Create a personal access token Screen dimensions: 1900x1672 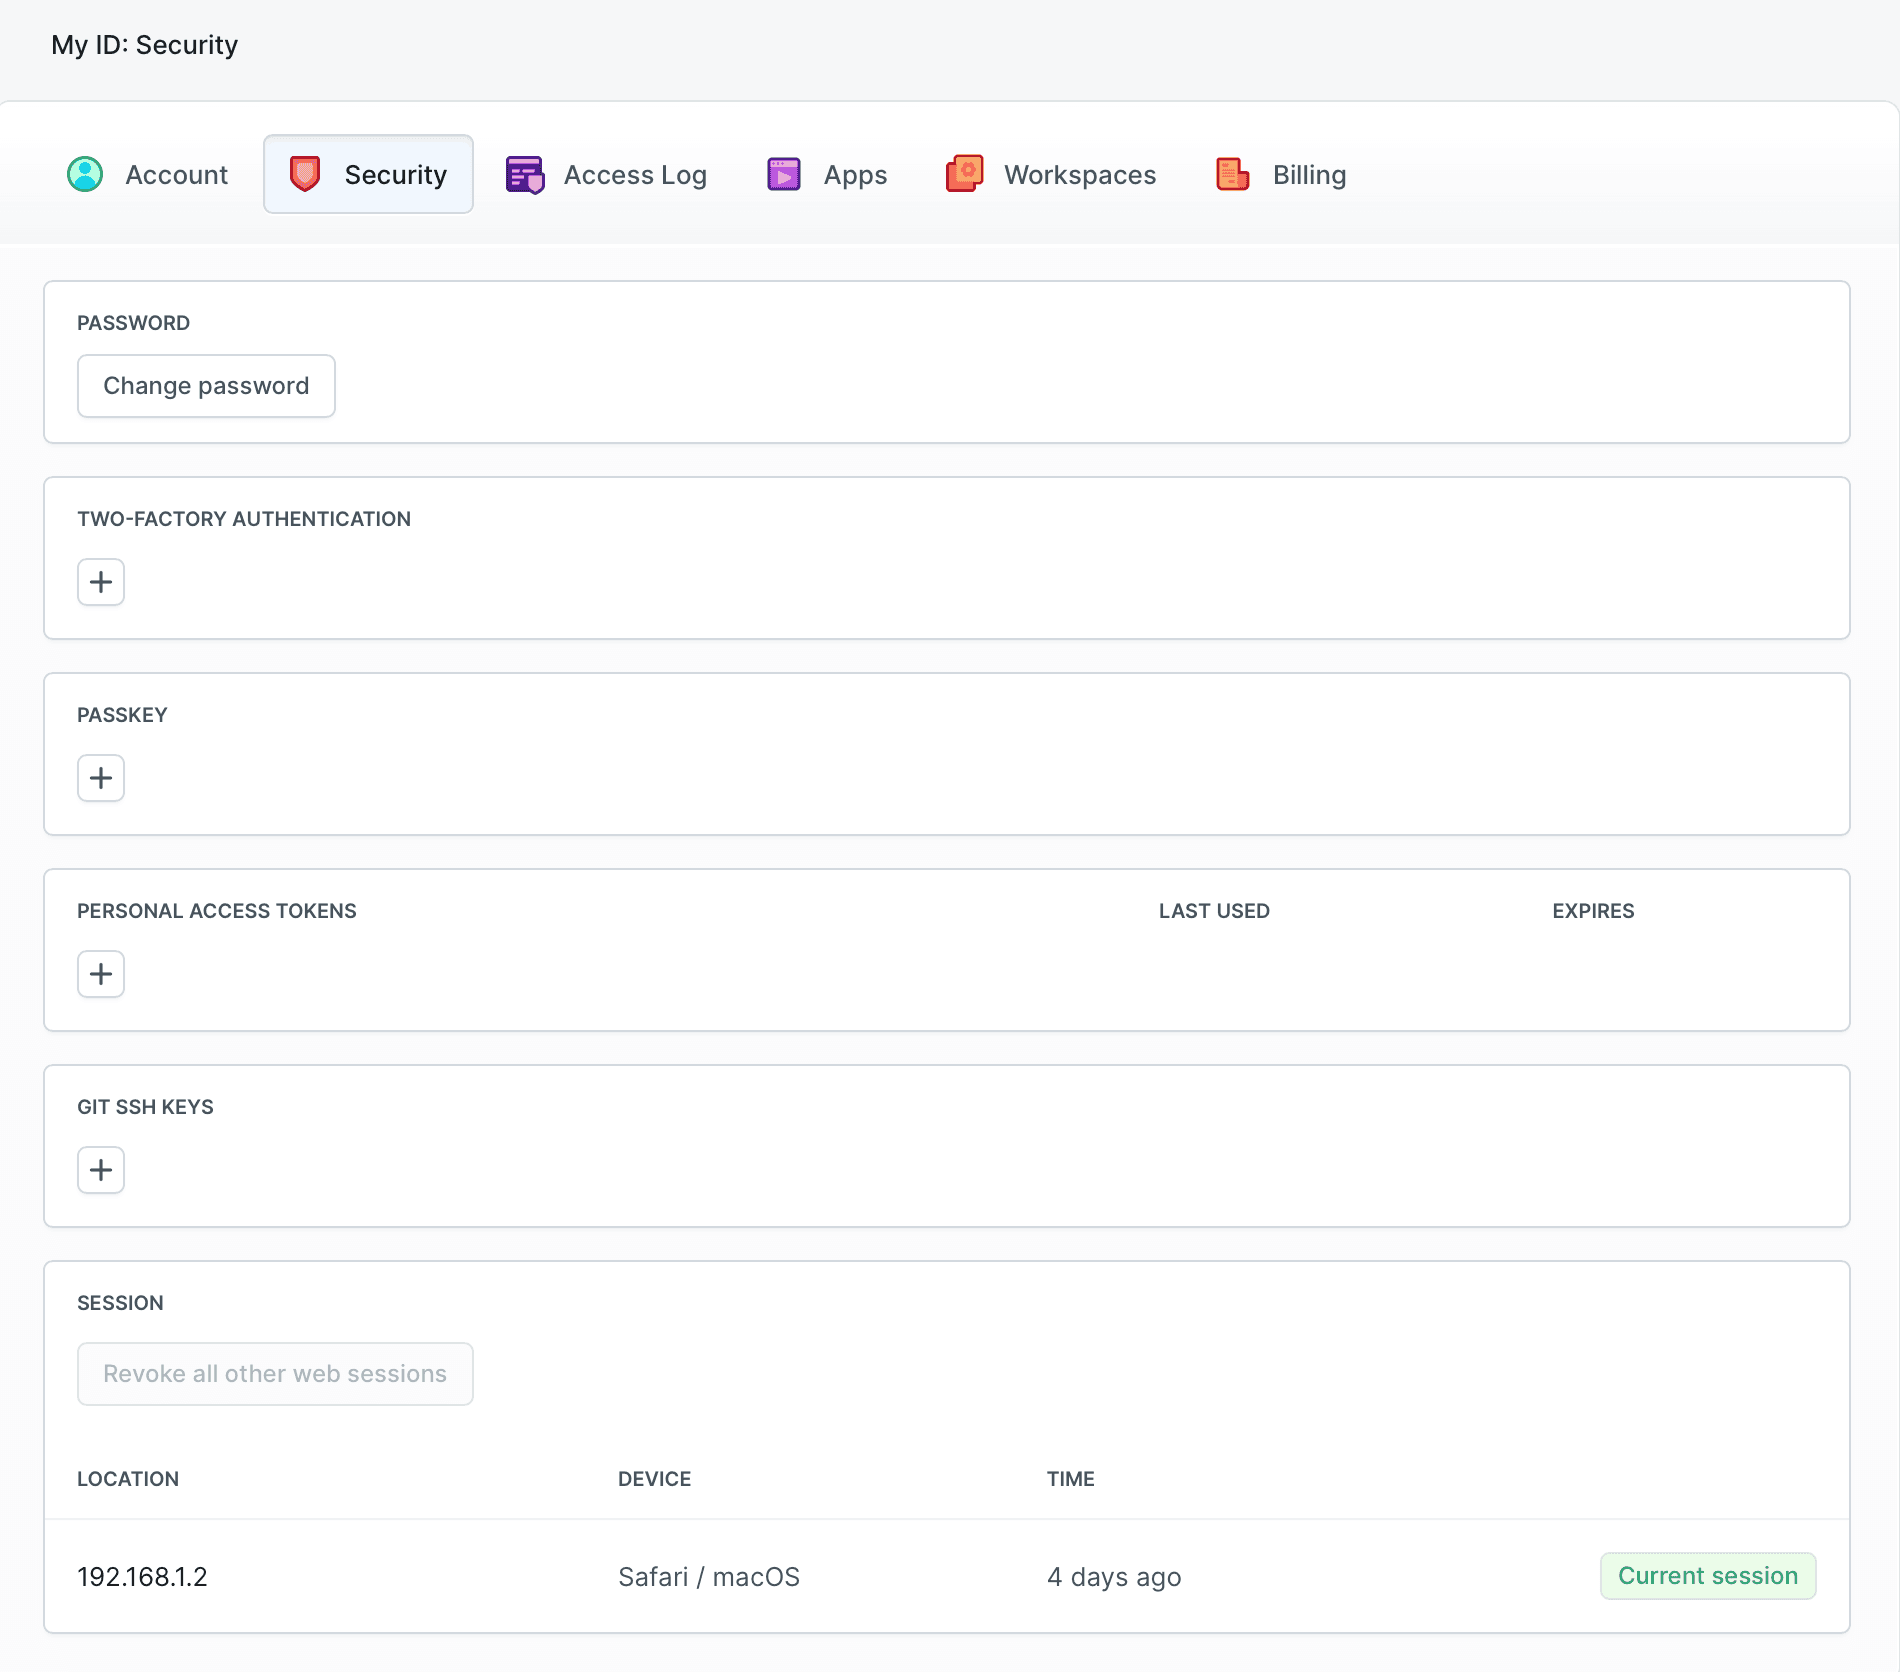tap(100, 973)
